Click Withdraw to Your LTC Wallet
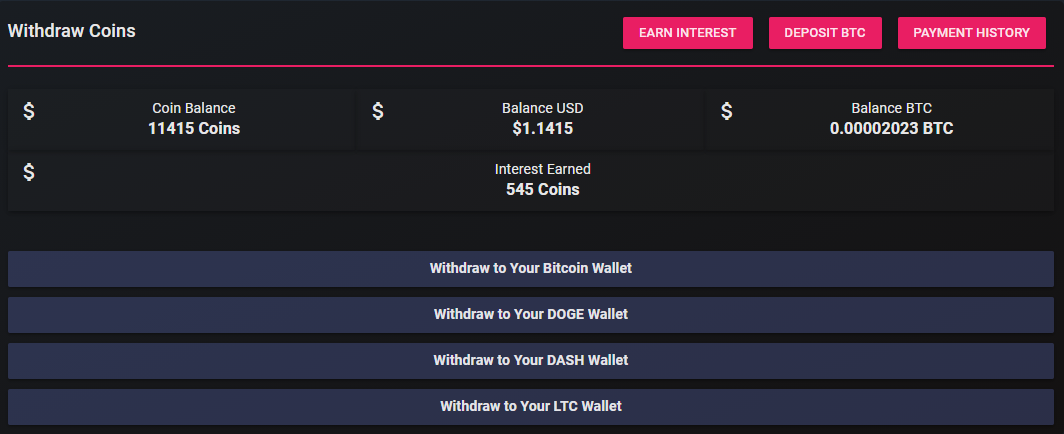1064x434 pixels. tap(531, 406)
